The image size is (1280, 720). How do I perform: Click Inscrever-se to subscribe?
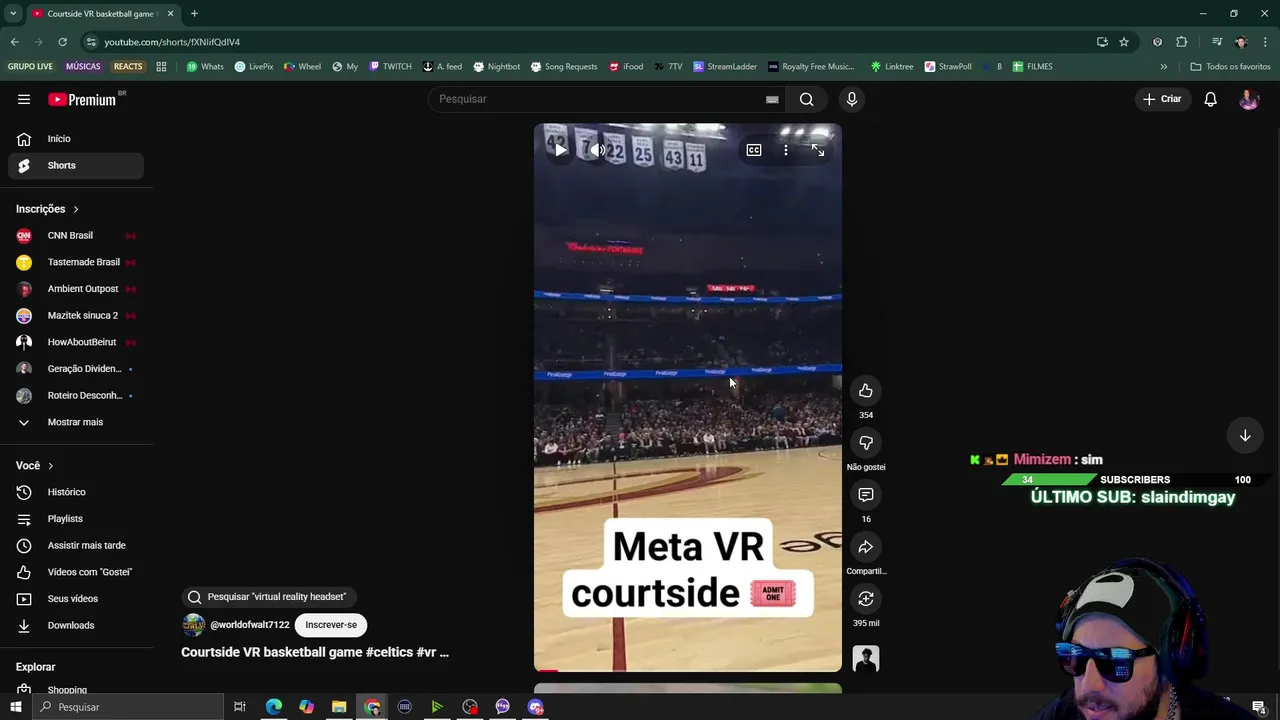coord(331,625)
